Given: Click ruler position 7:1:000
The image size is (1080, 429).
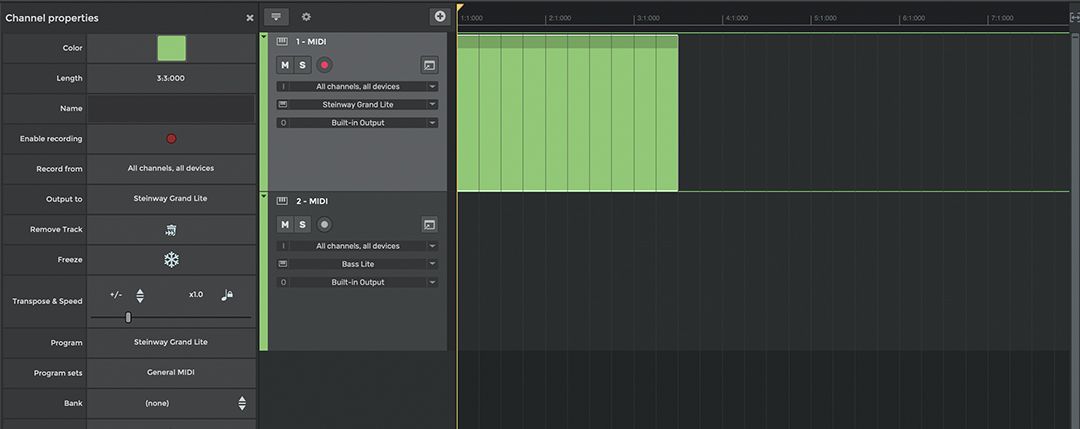Looking at the screenshot, I should pyautogui.click(x=1001, y=18).
